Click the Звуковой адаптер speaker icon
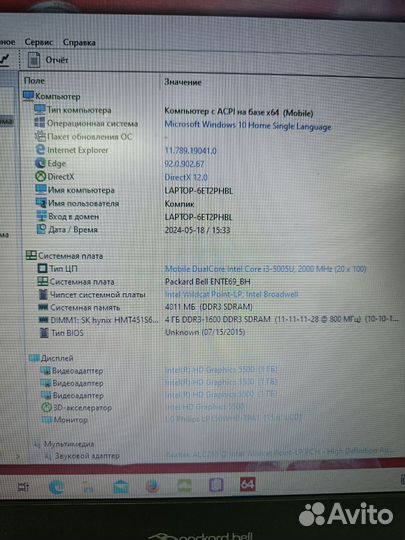405x540 pixels. point(49,456)
